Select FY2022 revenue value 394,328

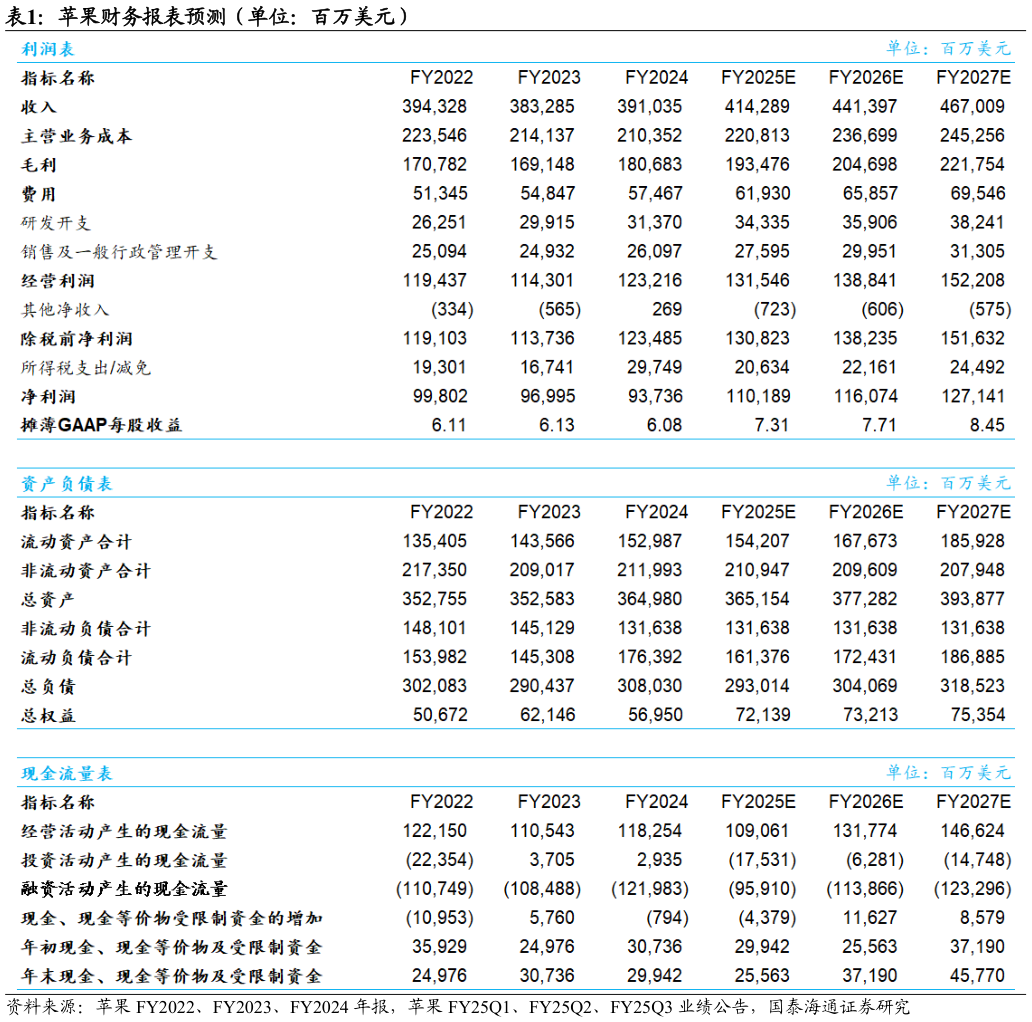click(x=434, y=107)
